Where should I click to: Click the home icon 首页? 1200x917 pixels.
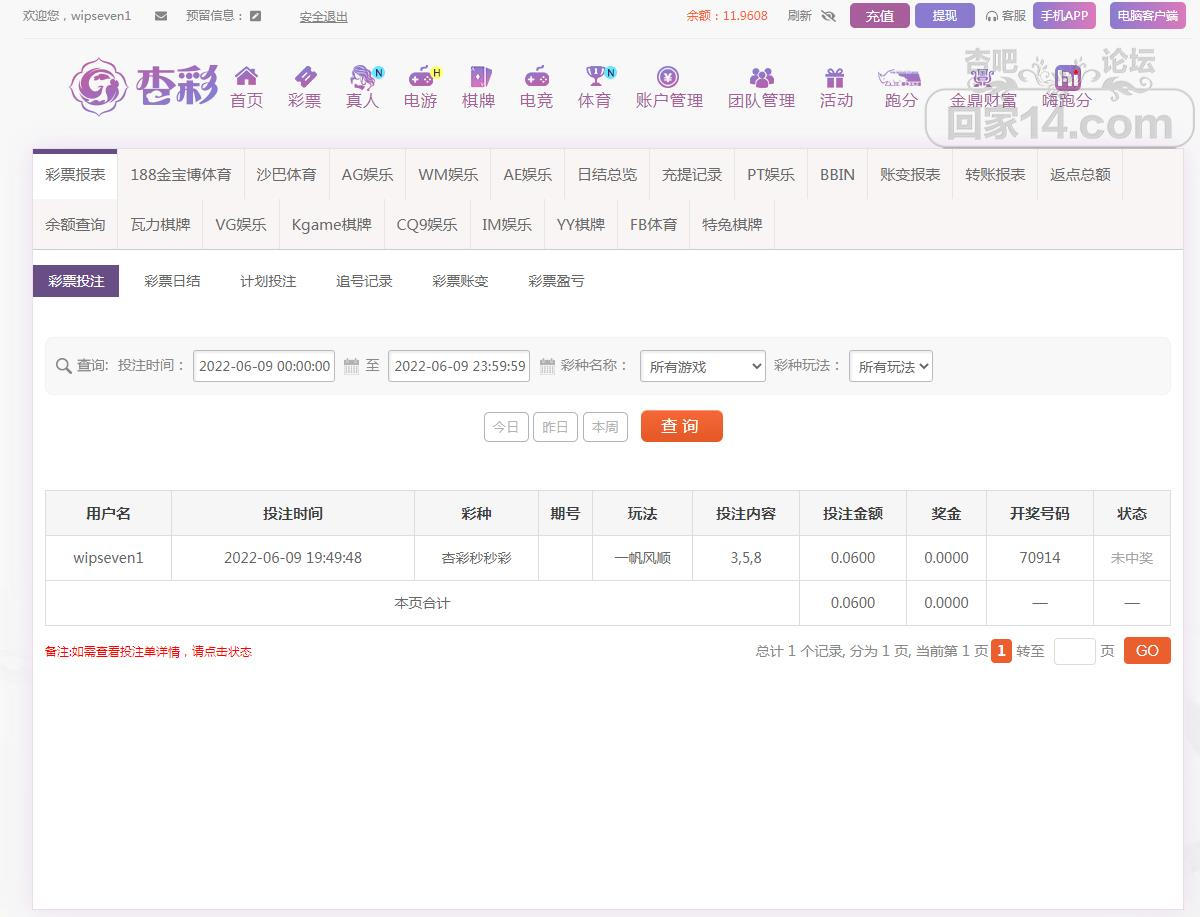[x=246, y=78]
